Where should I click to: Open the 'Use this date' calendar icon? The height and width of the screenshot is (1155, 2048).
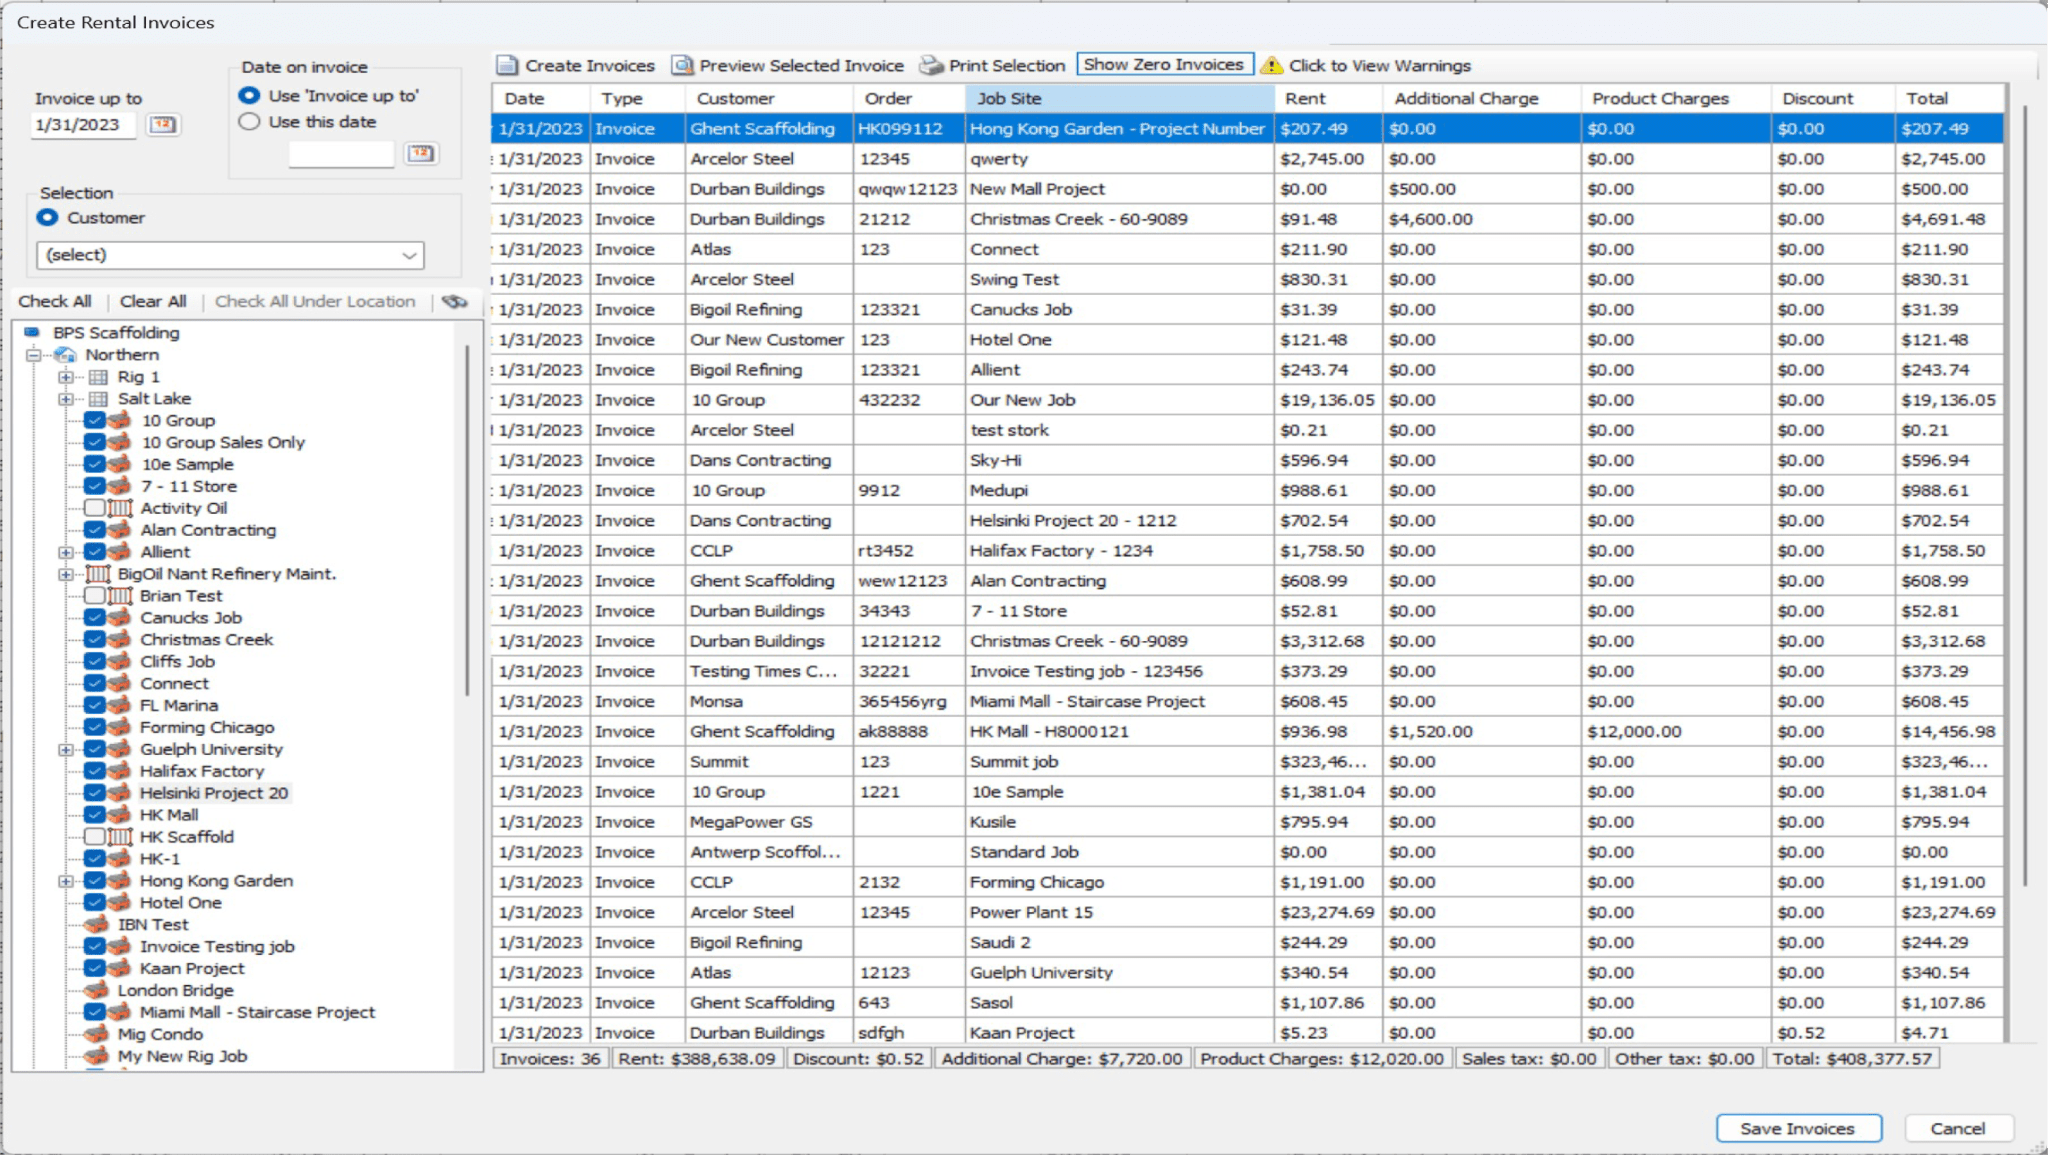tap(421, 153)
